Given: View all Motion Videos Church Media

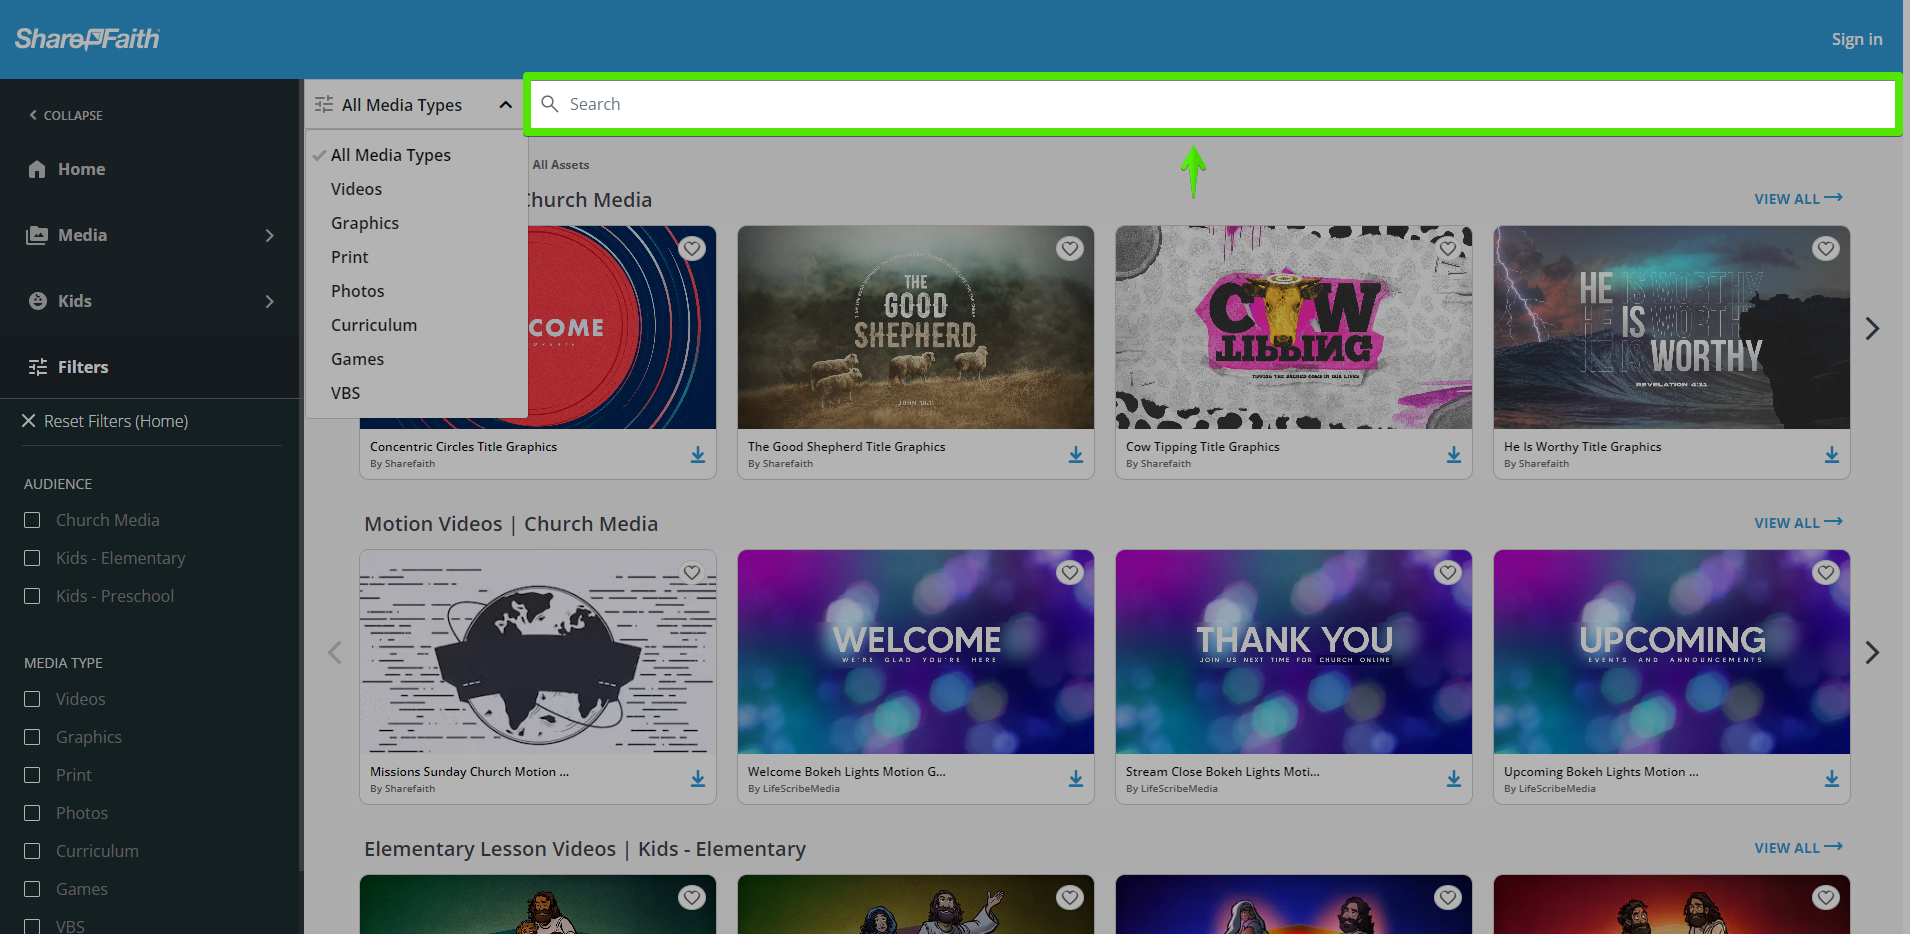Looking at the screenshot, I should [x=1798, y=522].
